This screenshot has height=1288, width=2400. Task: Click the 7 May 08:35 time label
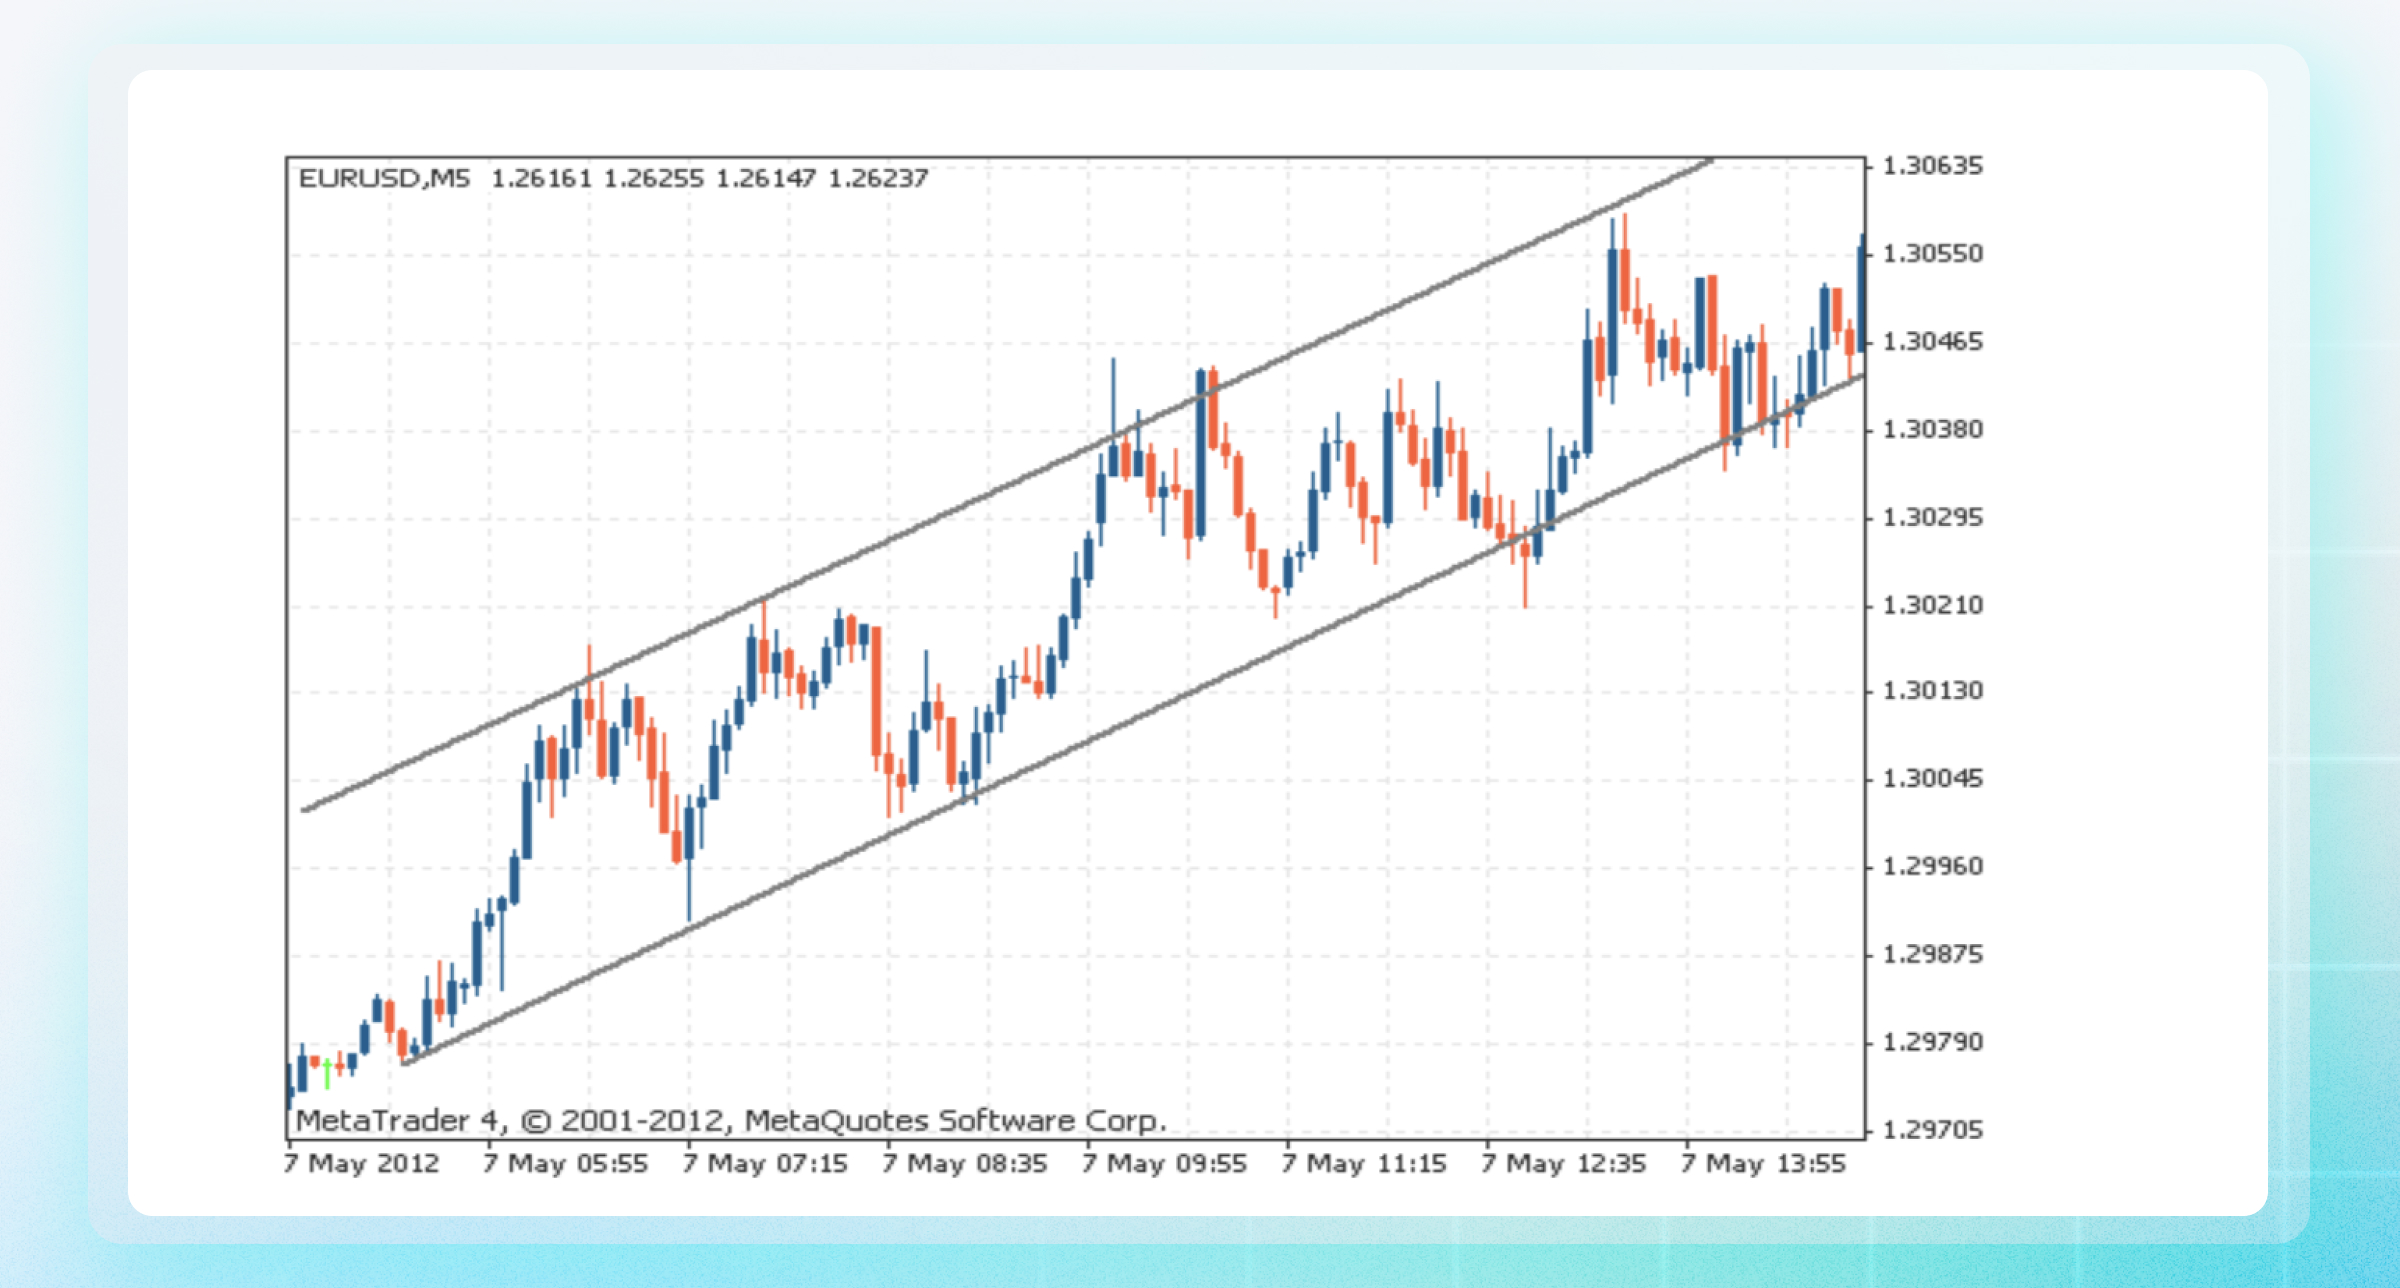point(965,1164)
